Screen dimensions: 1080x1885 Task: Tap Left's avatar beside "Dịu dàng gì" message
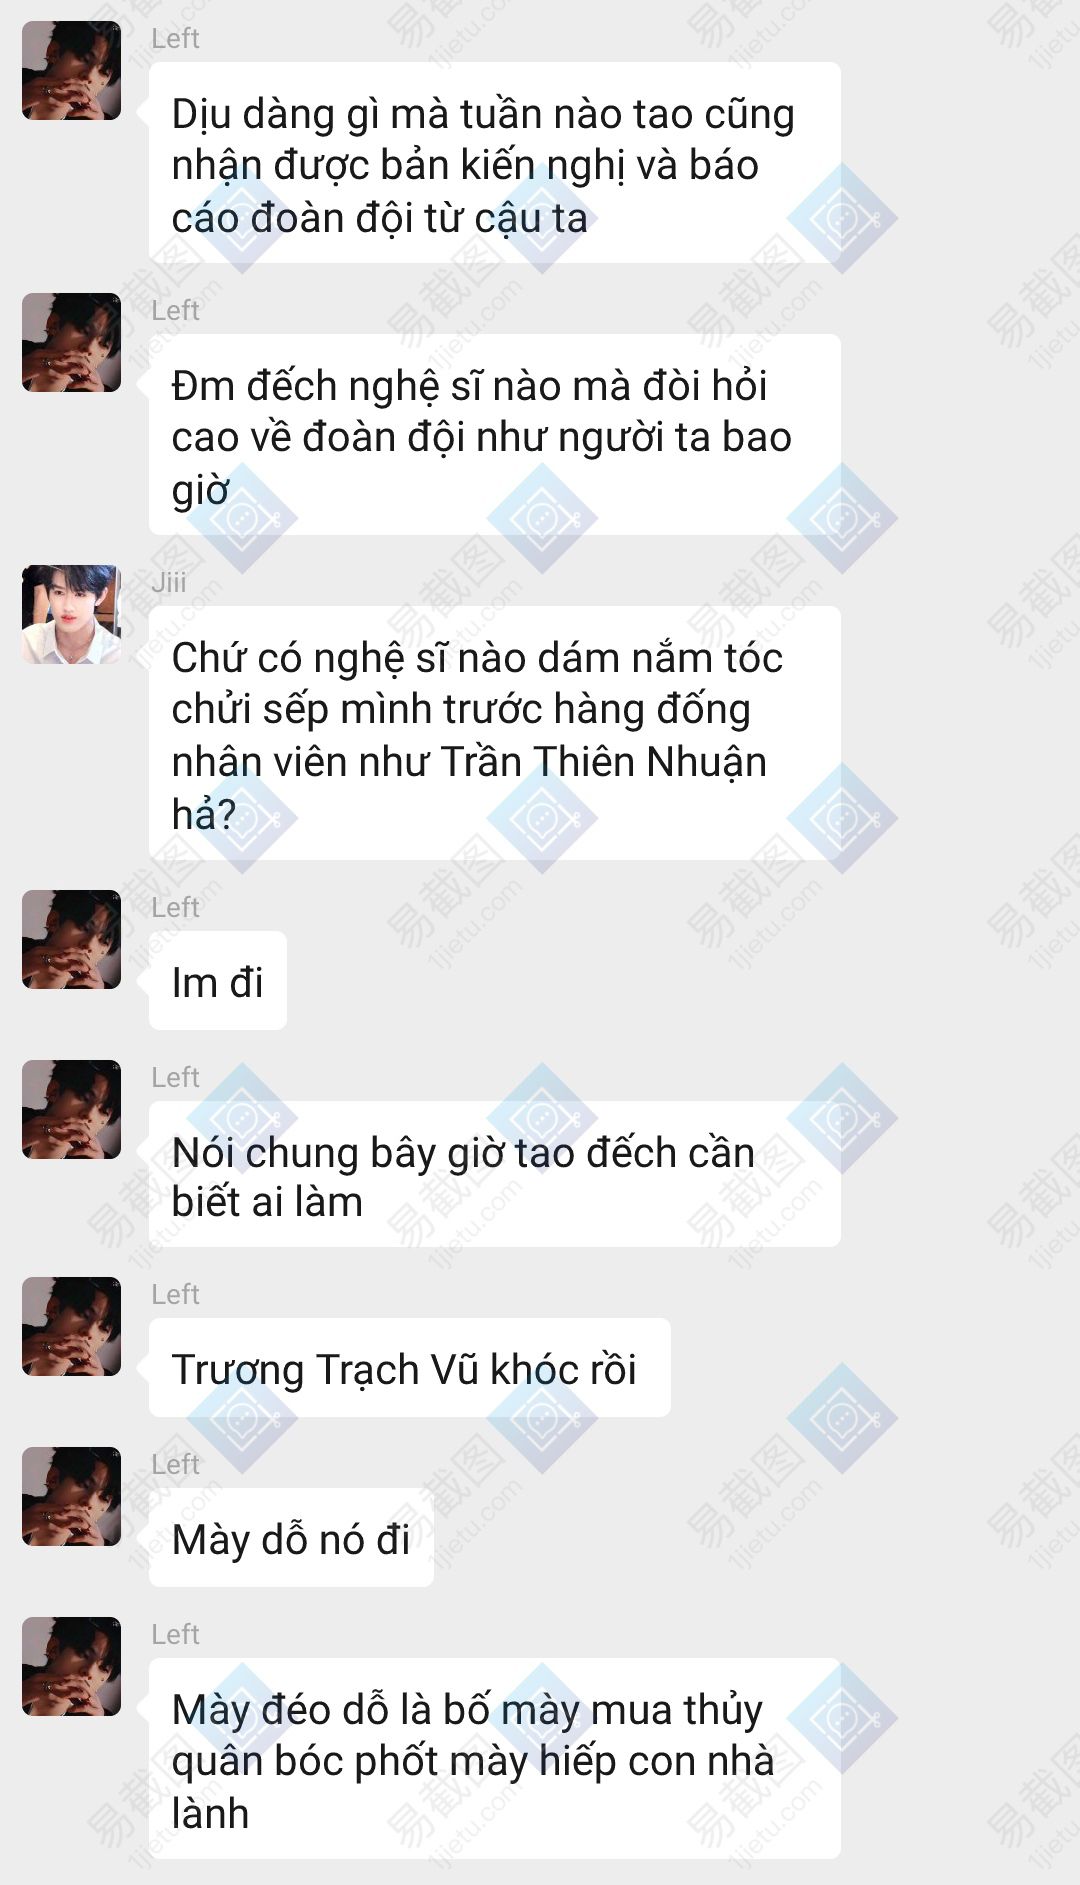tap(72, 71)
